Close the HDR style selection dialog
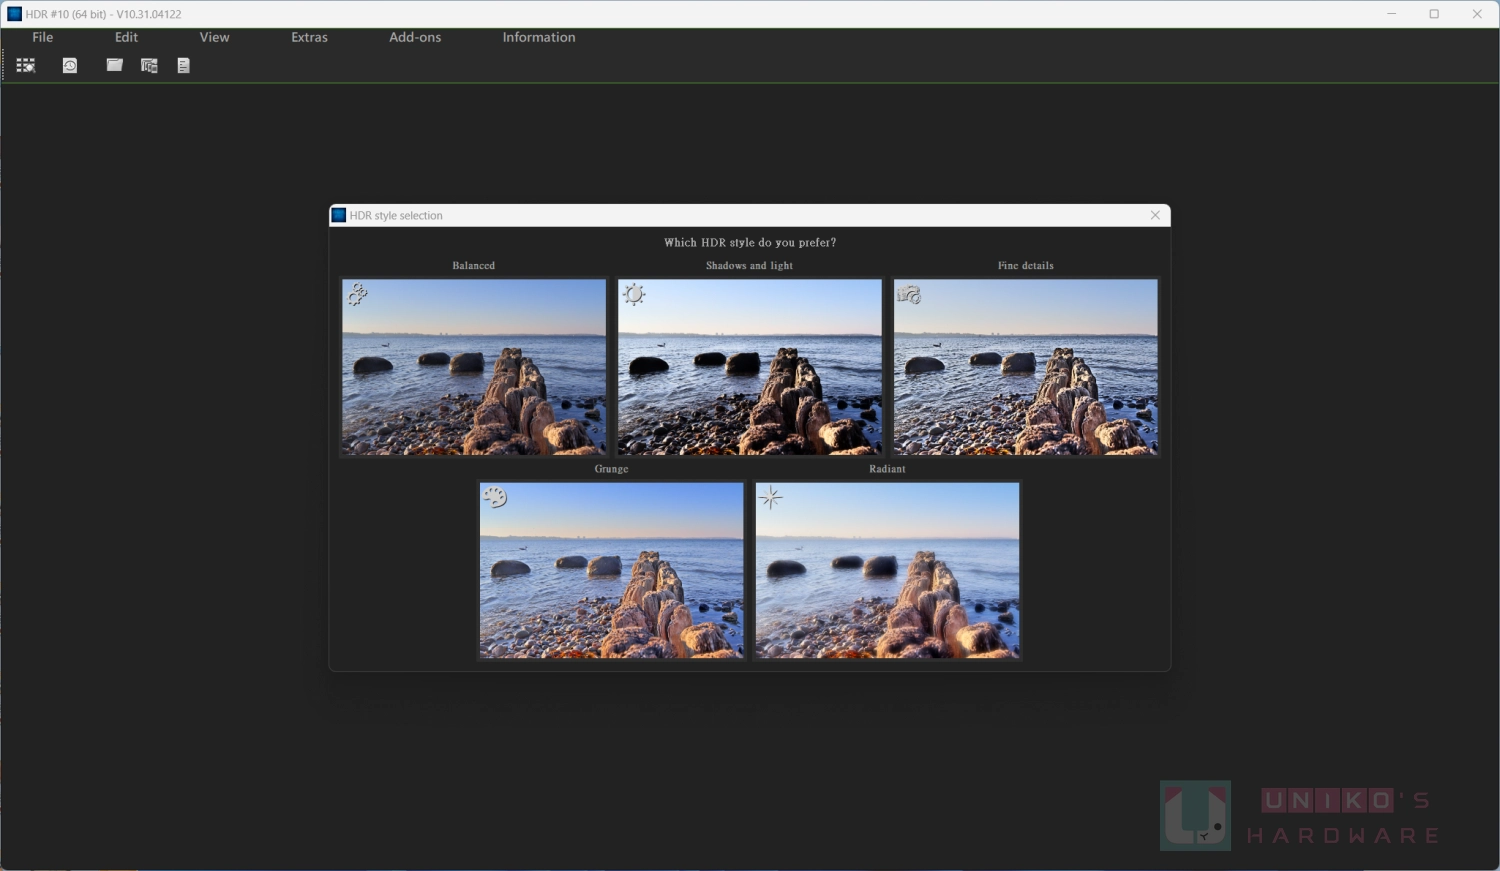 (x=1155, y=215)
